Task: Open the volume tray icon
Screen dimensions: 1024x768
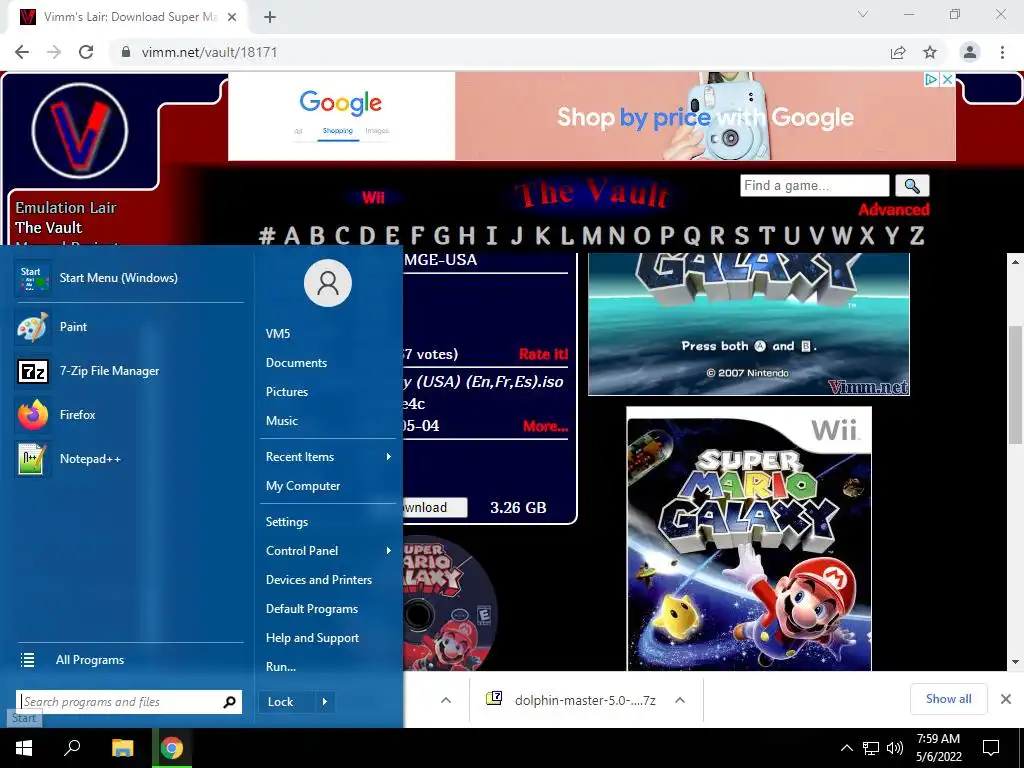Action: click(x=895, y=748)
